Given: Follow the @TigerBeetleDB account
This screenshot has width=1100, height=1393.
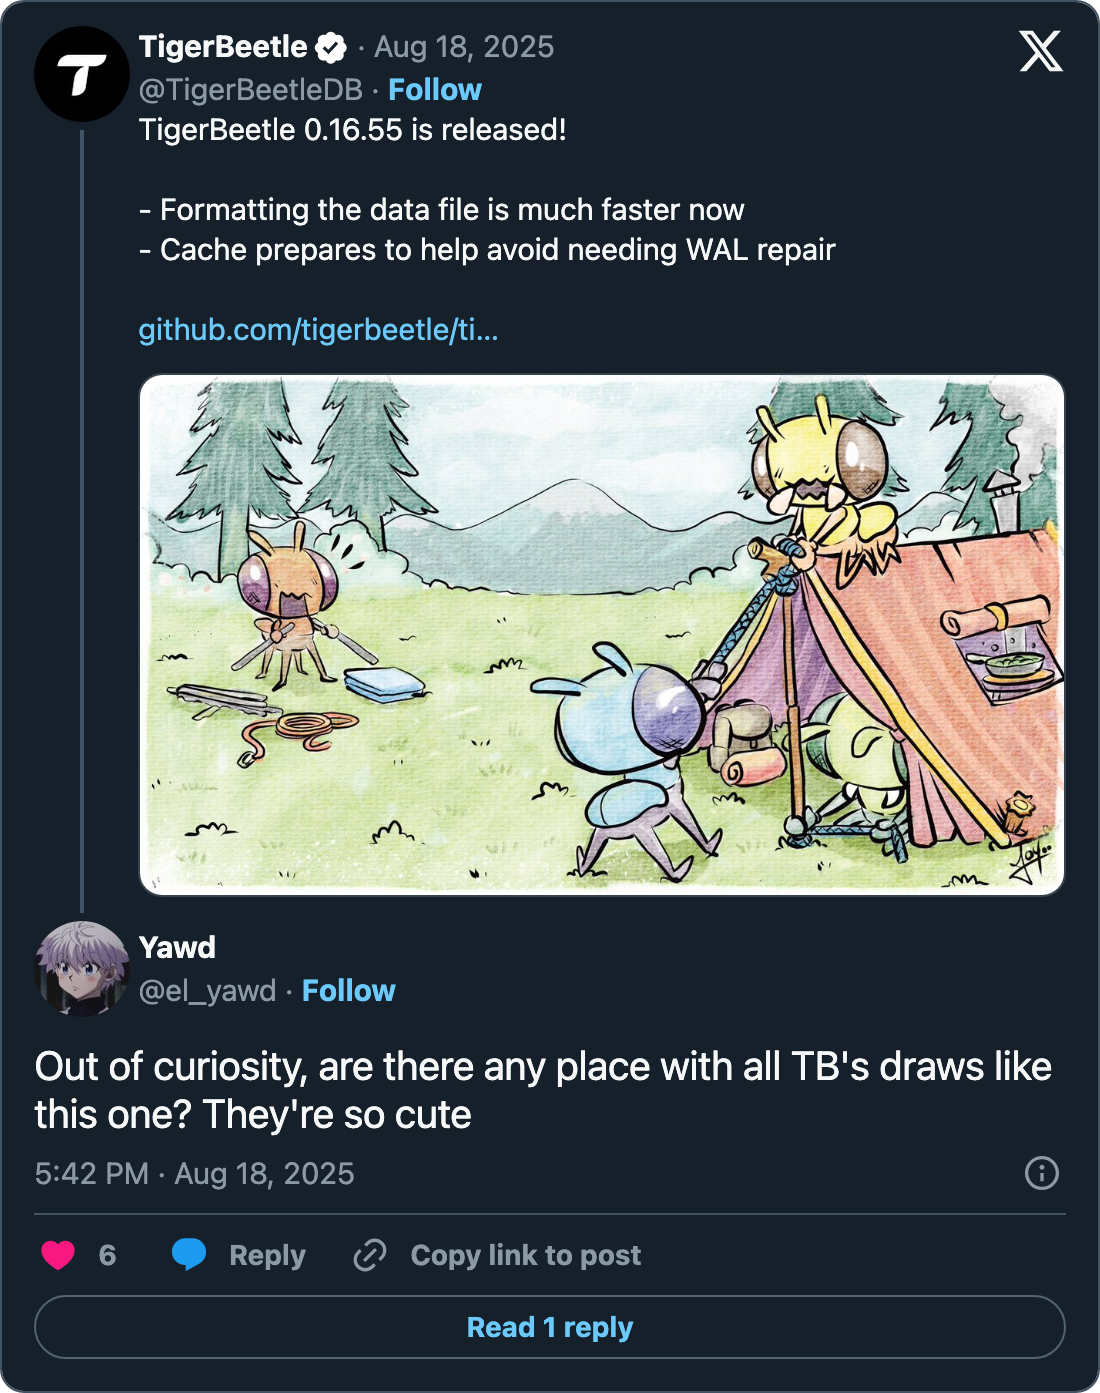Looking at the screenshot, I should point(434,90).
